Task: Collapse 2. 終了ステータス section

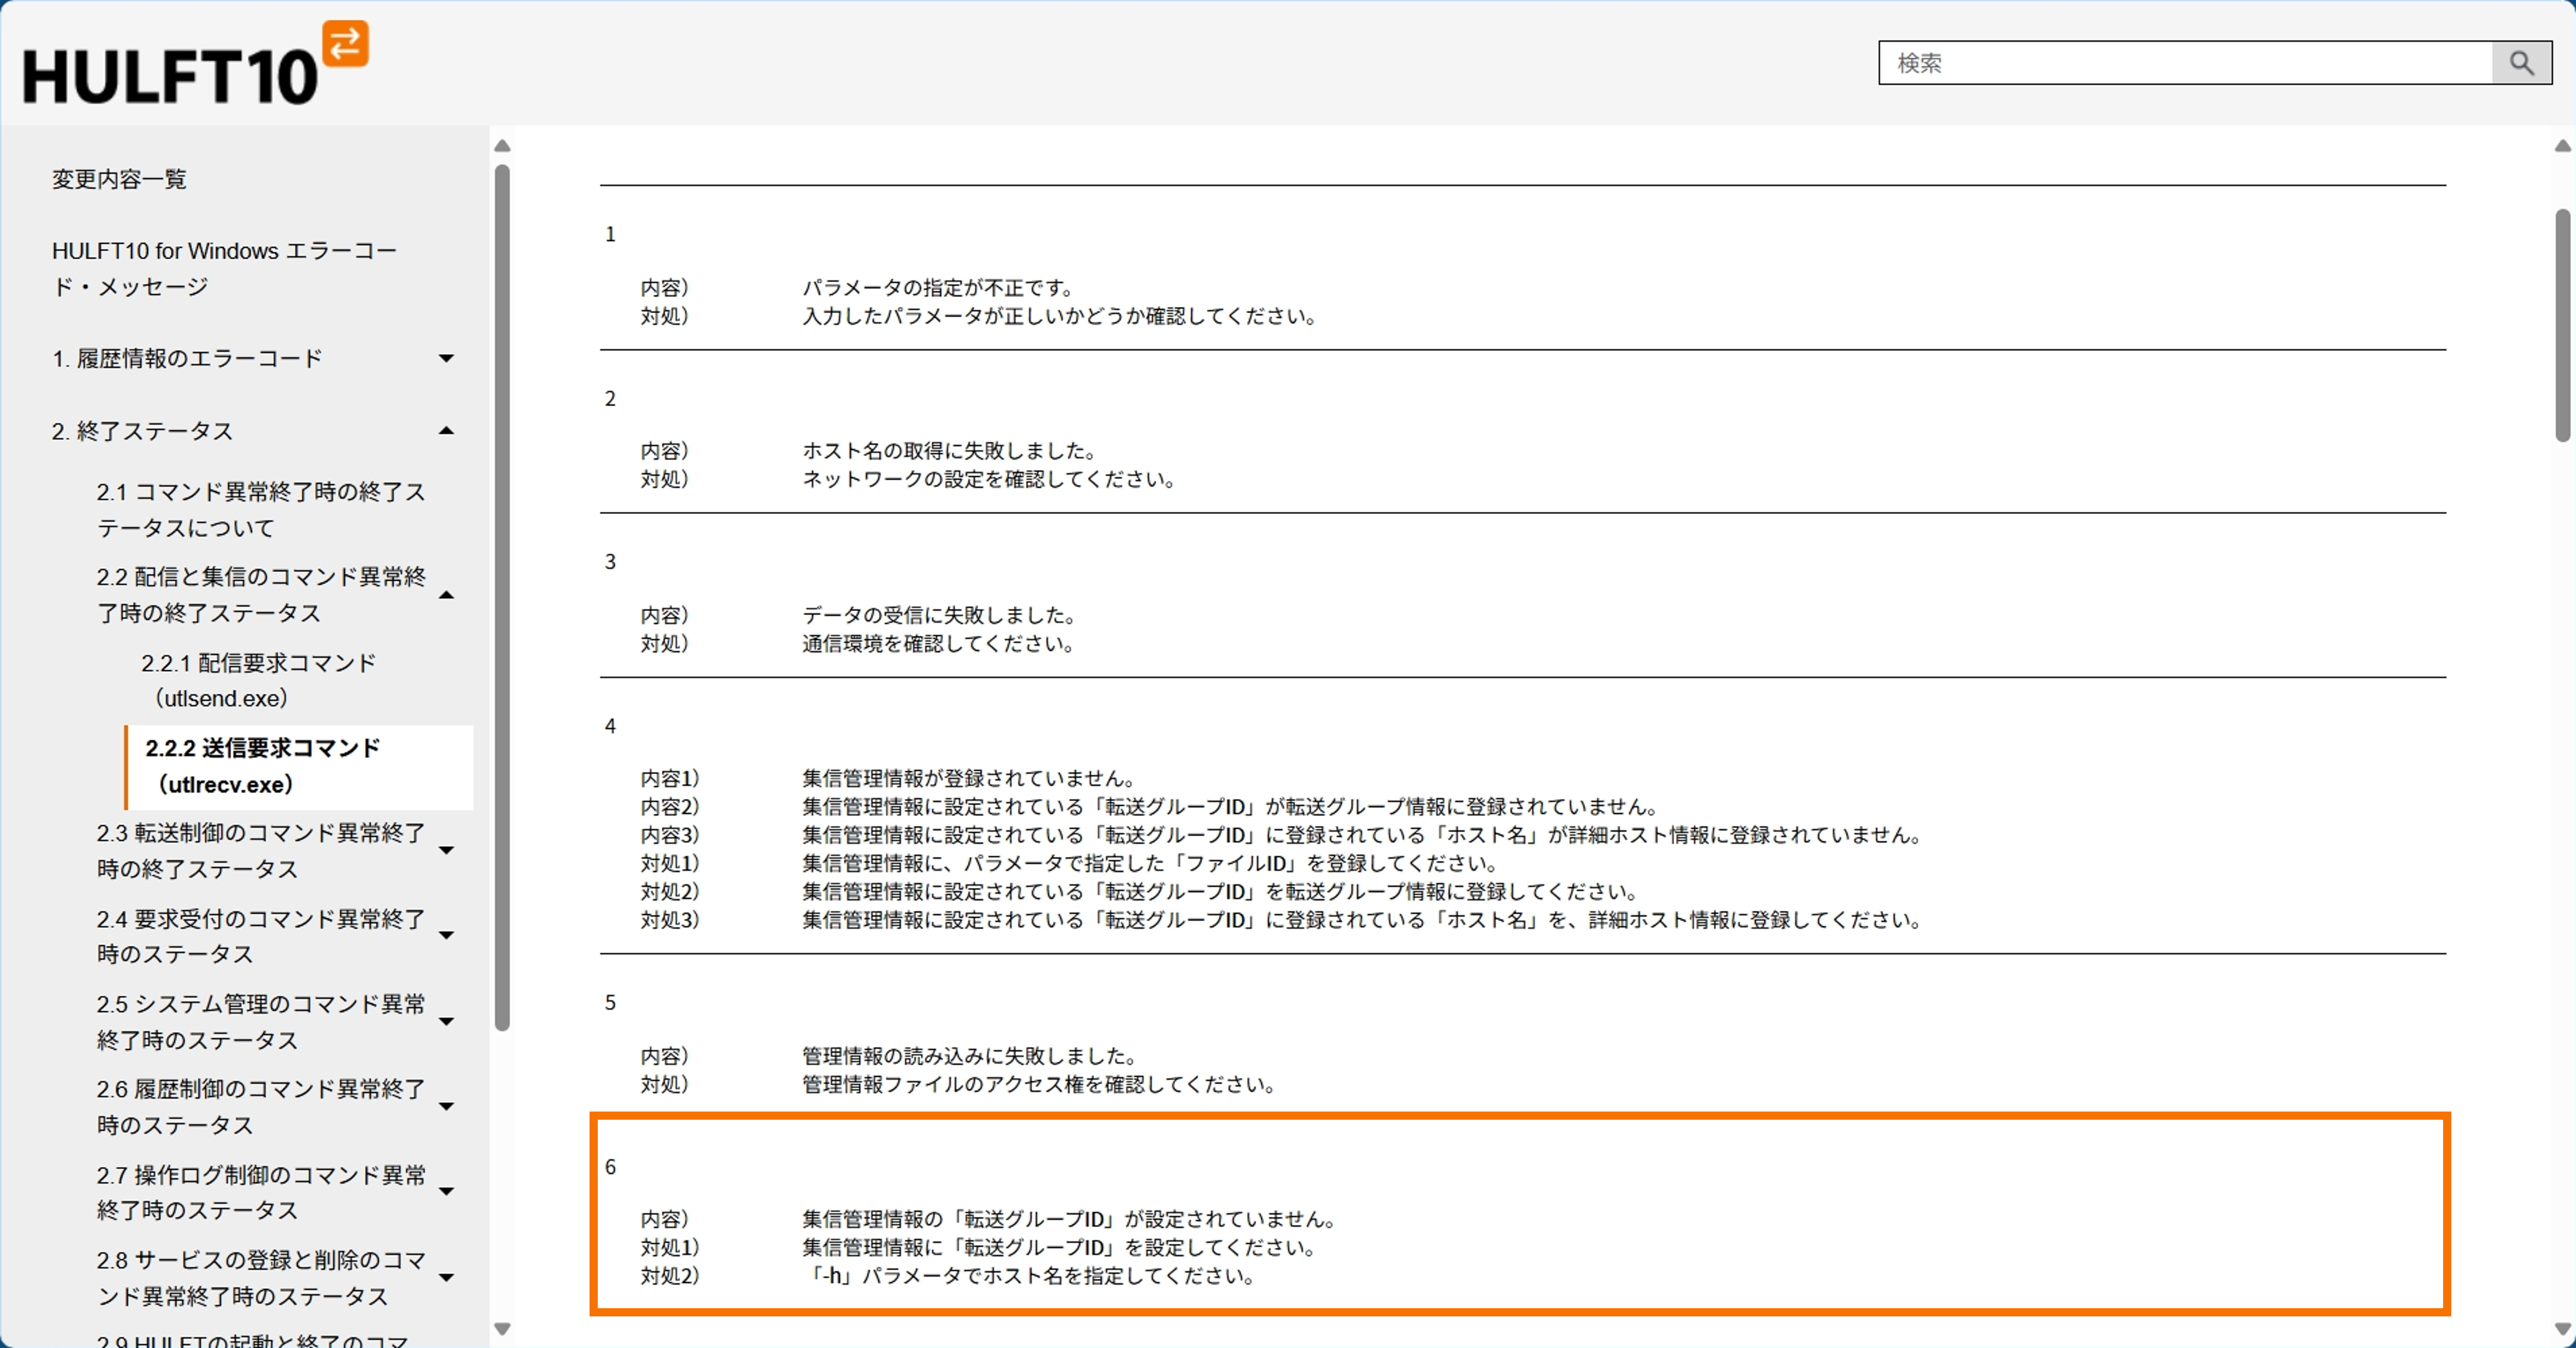Action: point(446,431)
